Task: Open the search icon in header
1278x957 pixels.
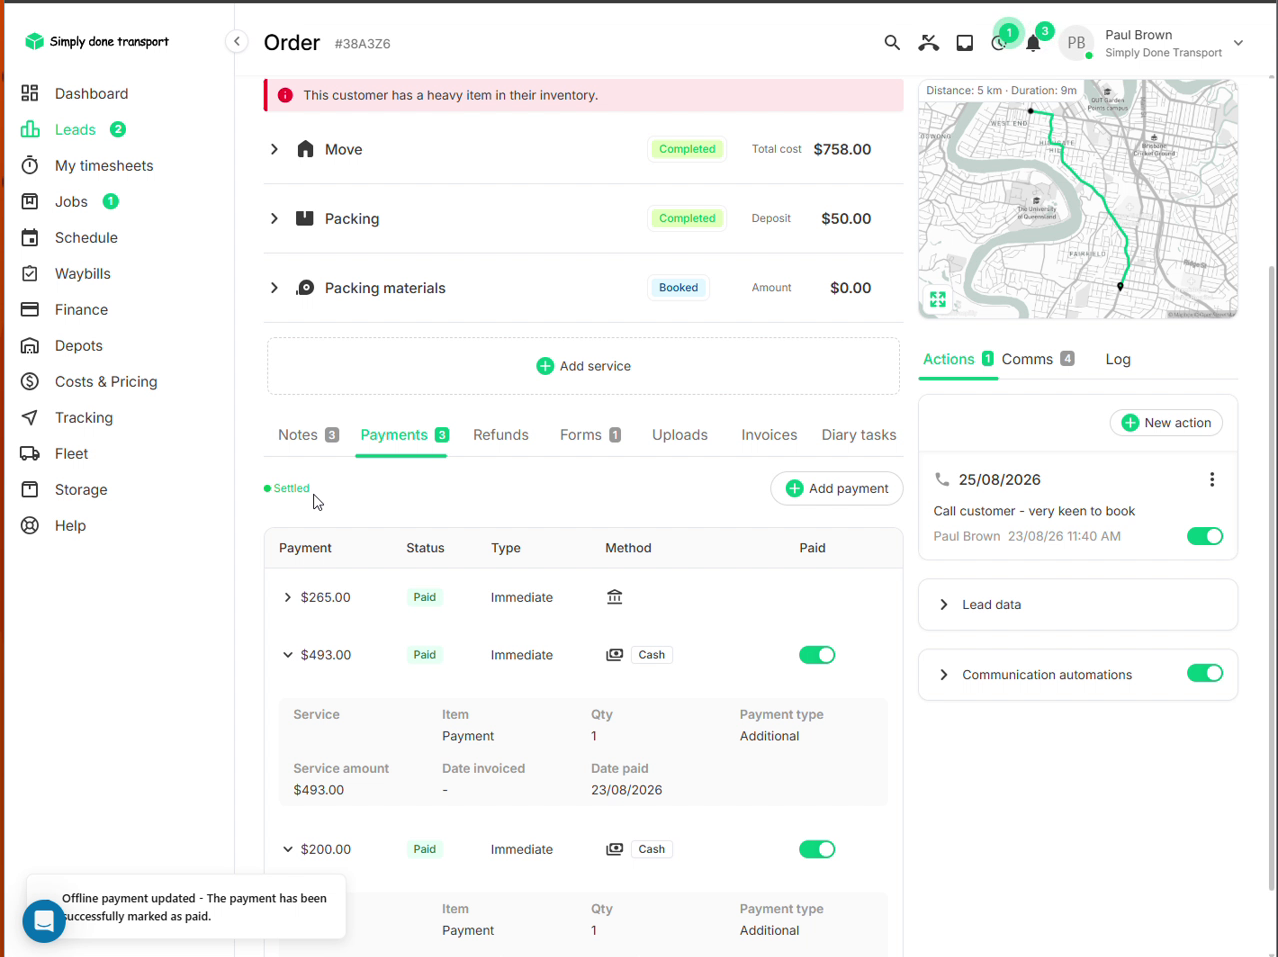Action: click(x=892, y=43)
